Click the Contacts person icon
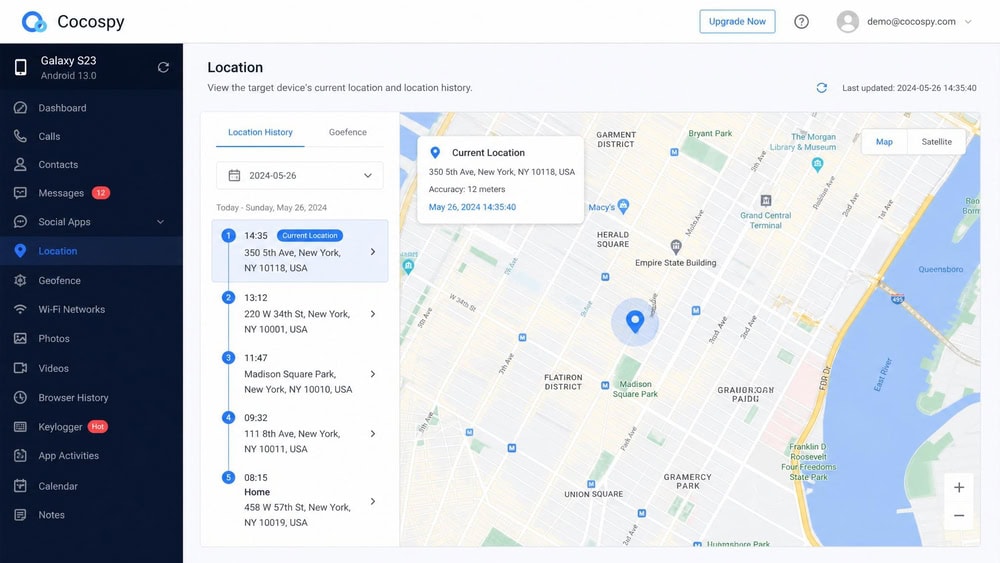This screenshot has height=563, width=1000. [x=20, y=164]
